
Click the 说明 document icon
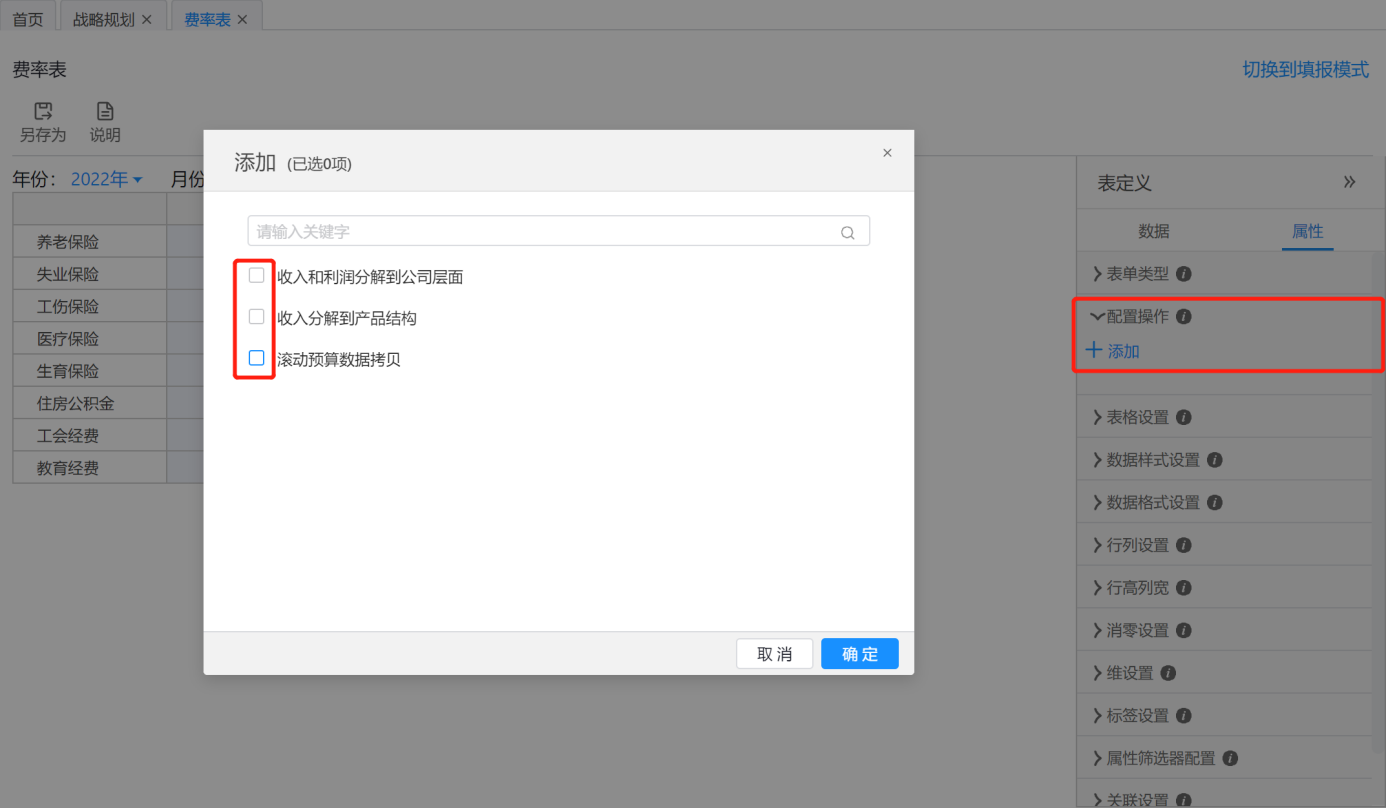pos(105,111)
